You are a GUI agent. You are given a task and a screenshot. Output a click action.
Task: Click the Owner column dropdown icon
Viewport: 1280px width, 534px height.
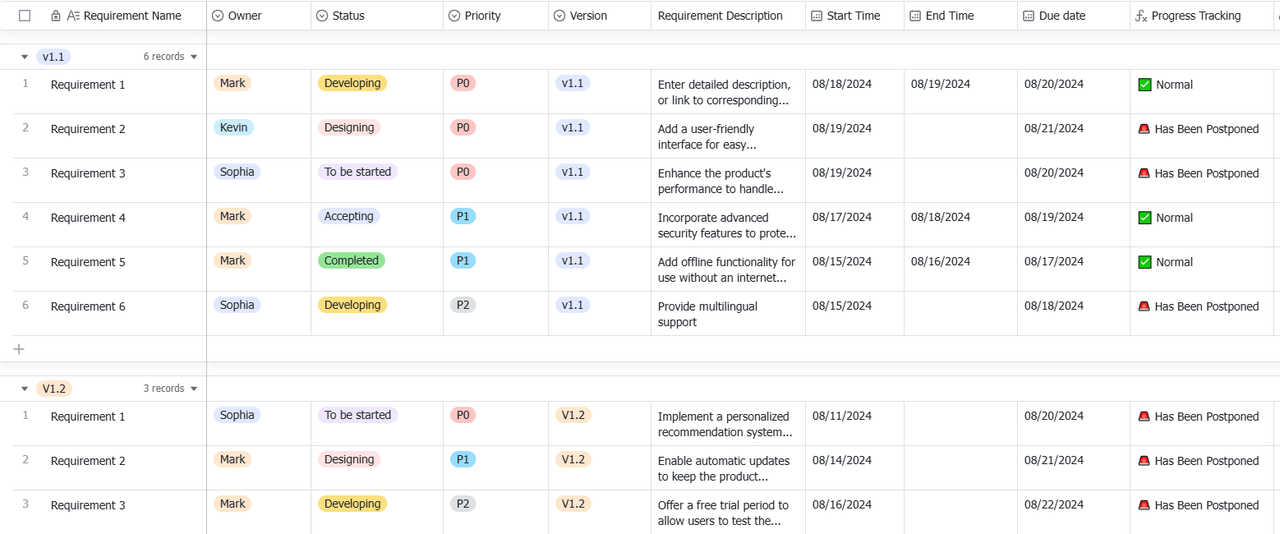point(218,16)
